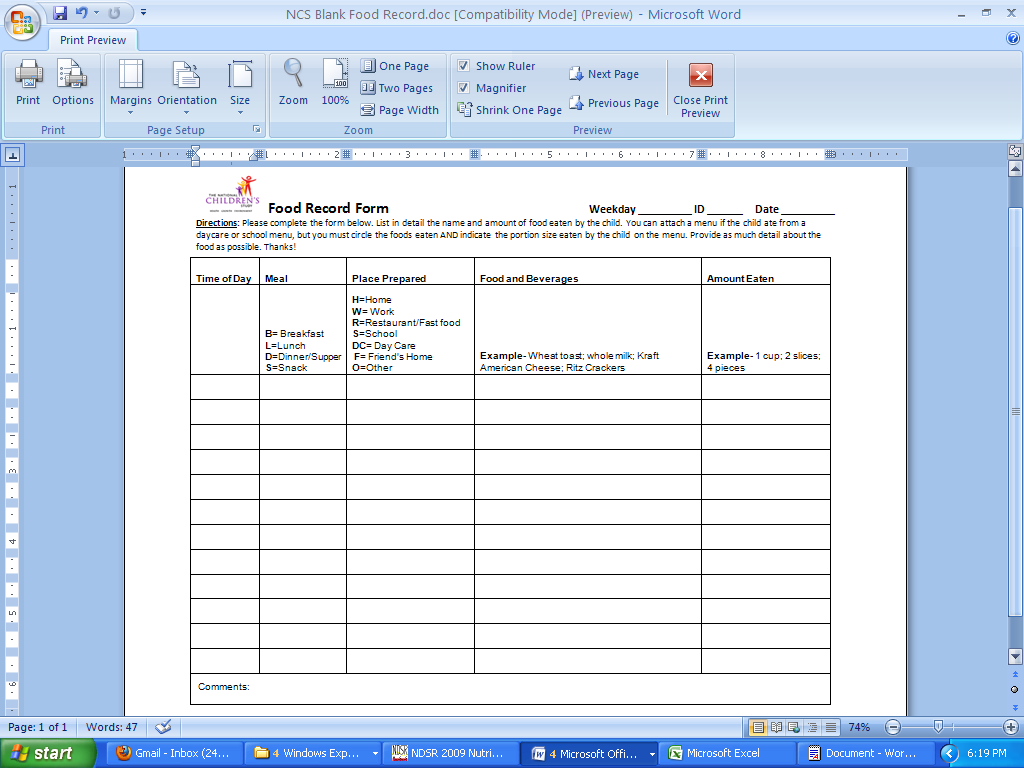Click the Windows Start button
This screenshot has width=1024, height=768.
(42, 753)
